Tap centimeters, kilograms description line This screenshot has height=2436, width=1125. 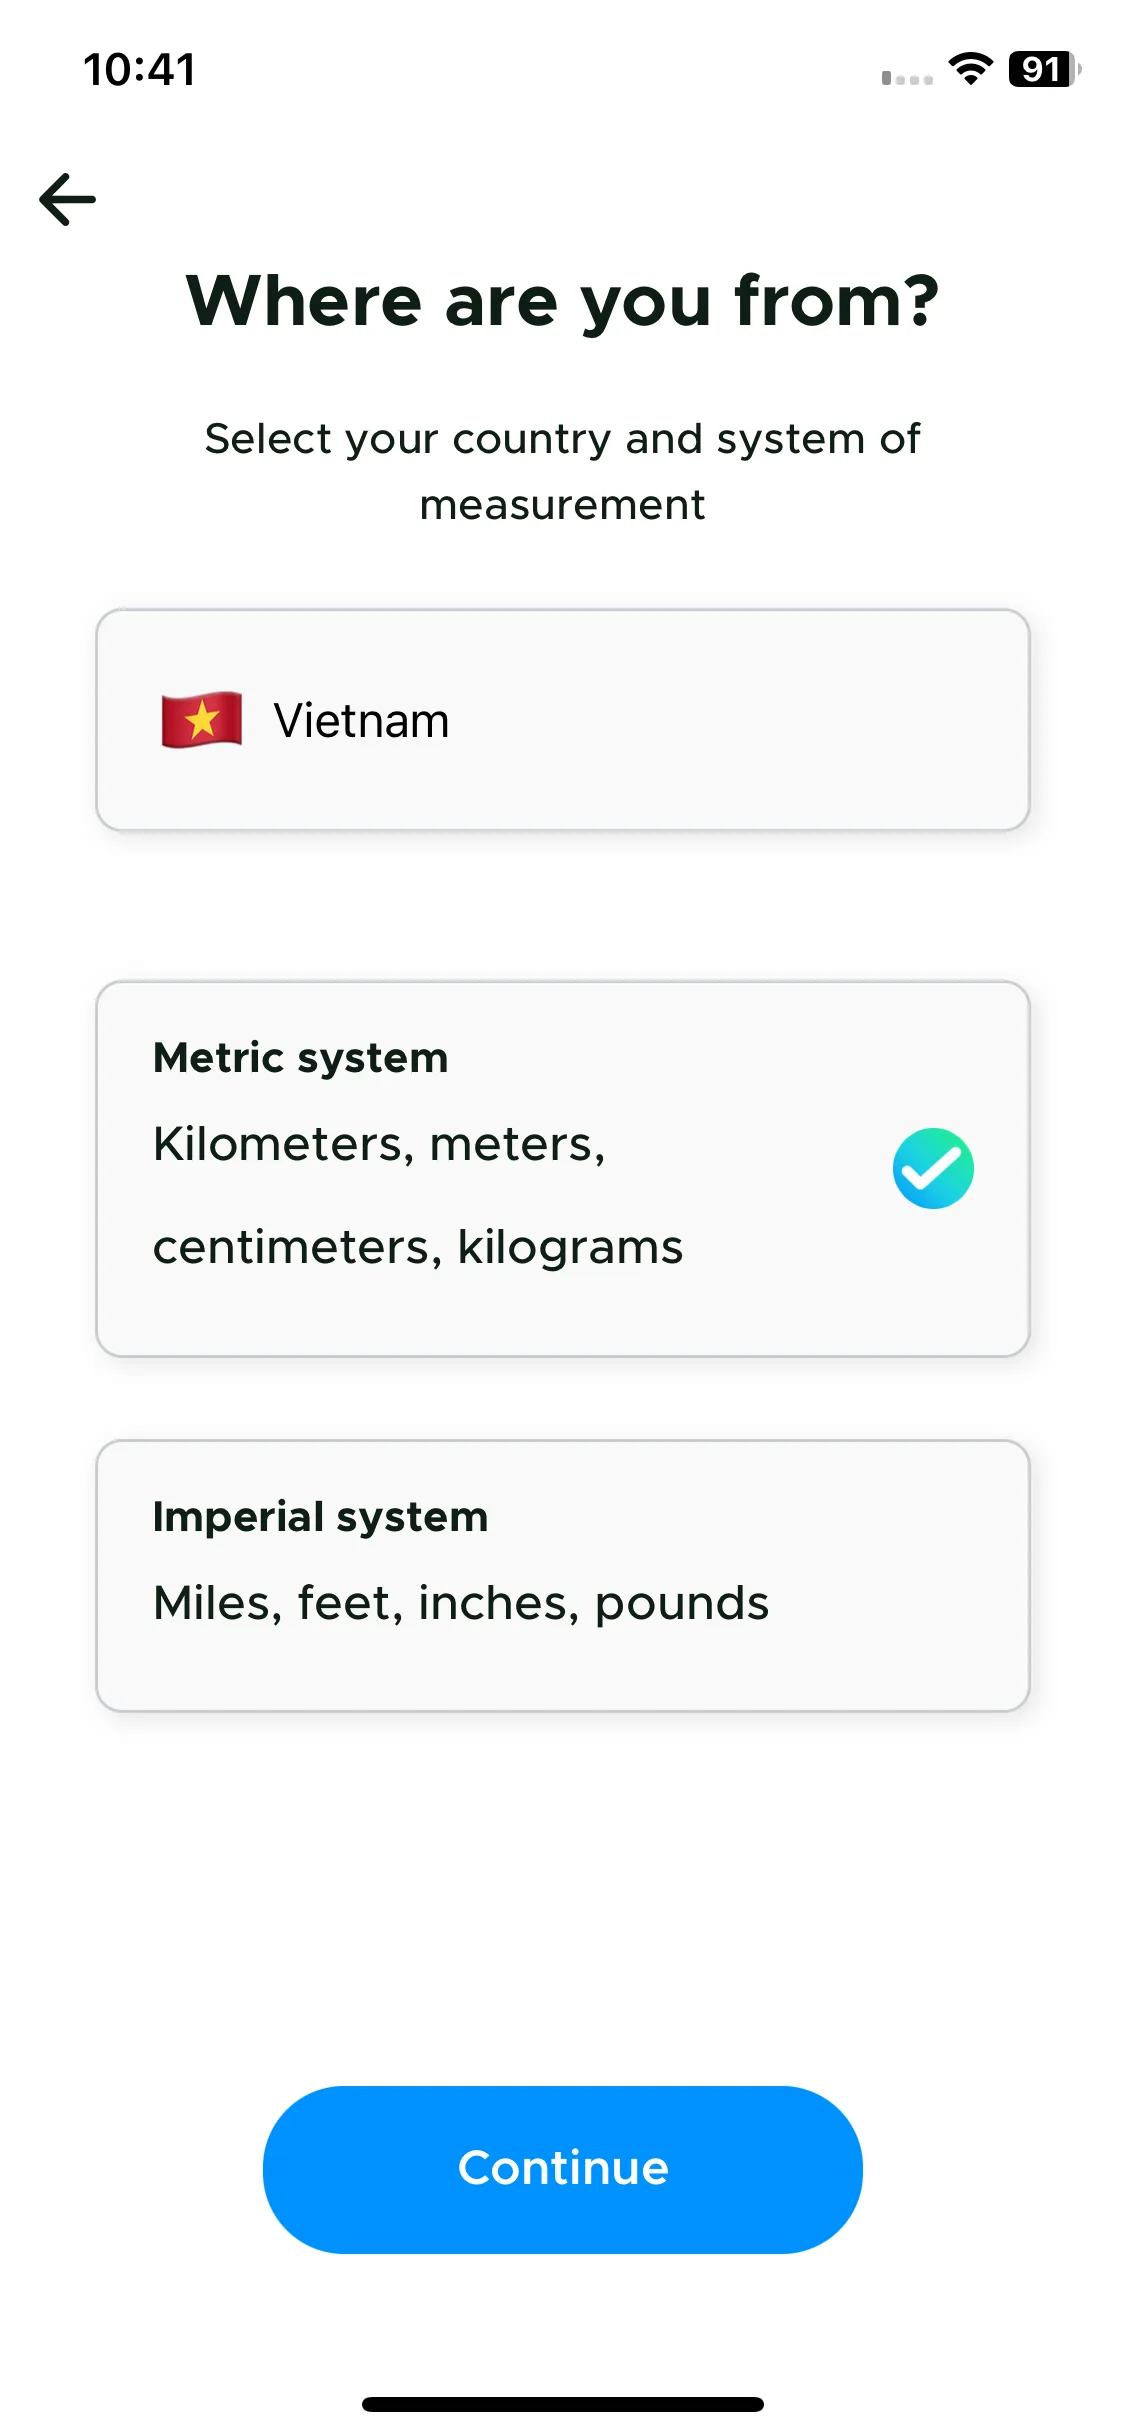[418, 1248]
